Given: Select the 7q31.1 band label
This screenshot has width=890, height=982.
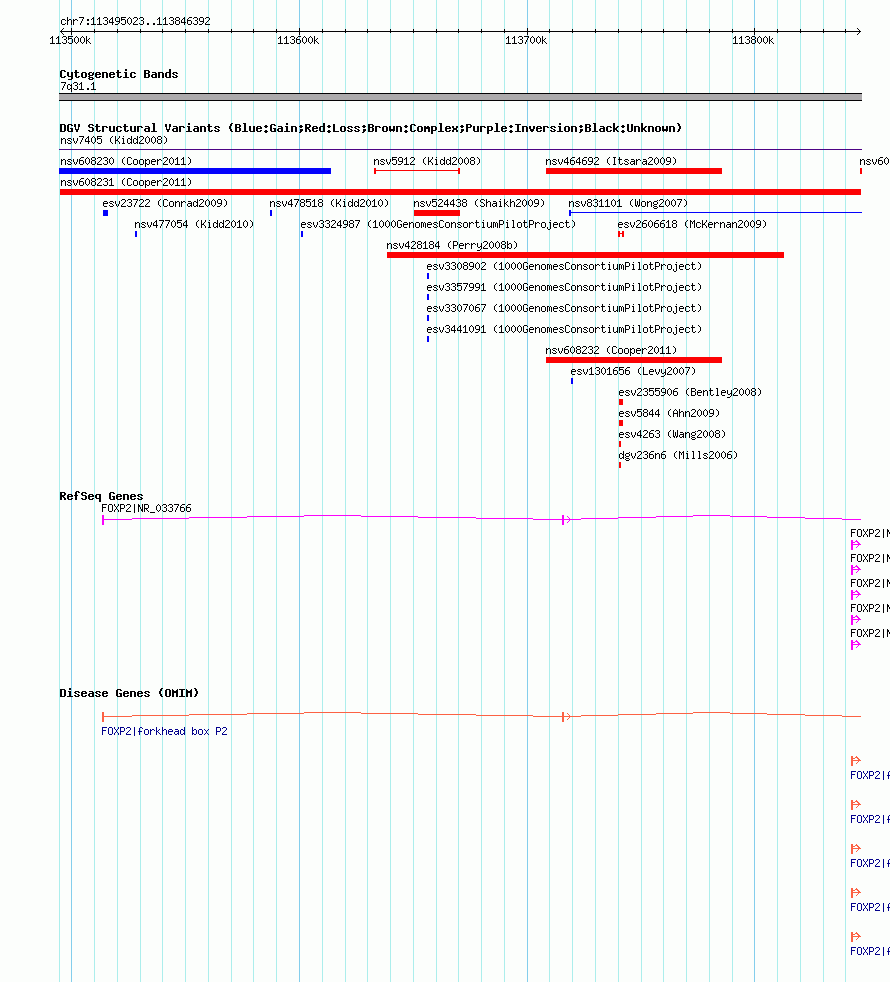Looking at the screenshot, I should point(78,86).
